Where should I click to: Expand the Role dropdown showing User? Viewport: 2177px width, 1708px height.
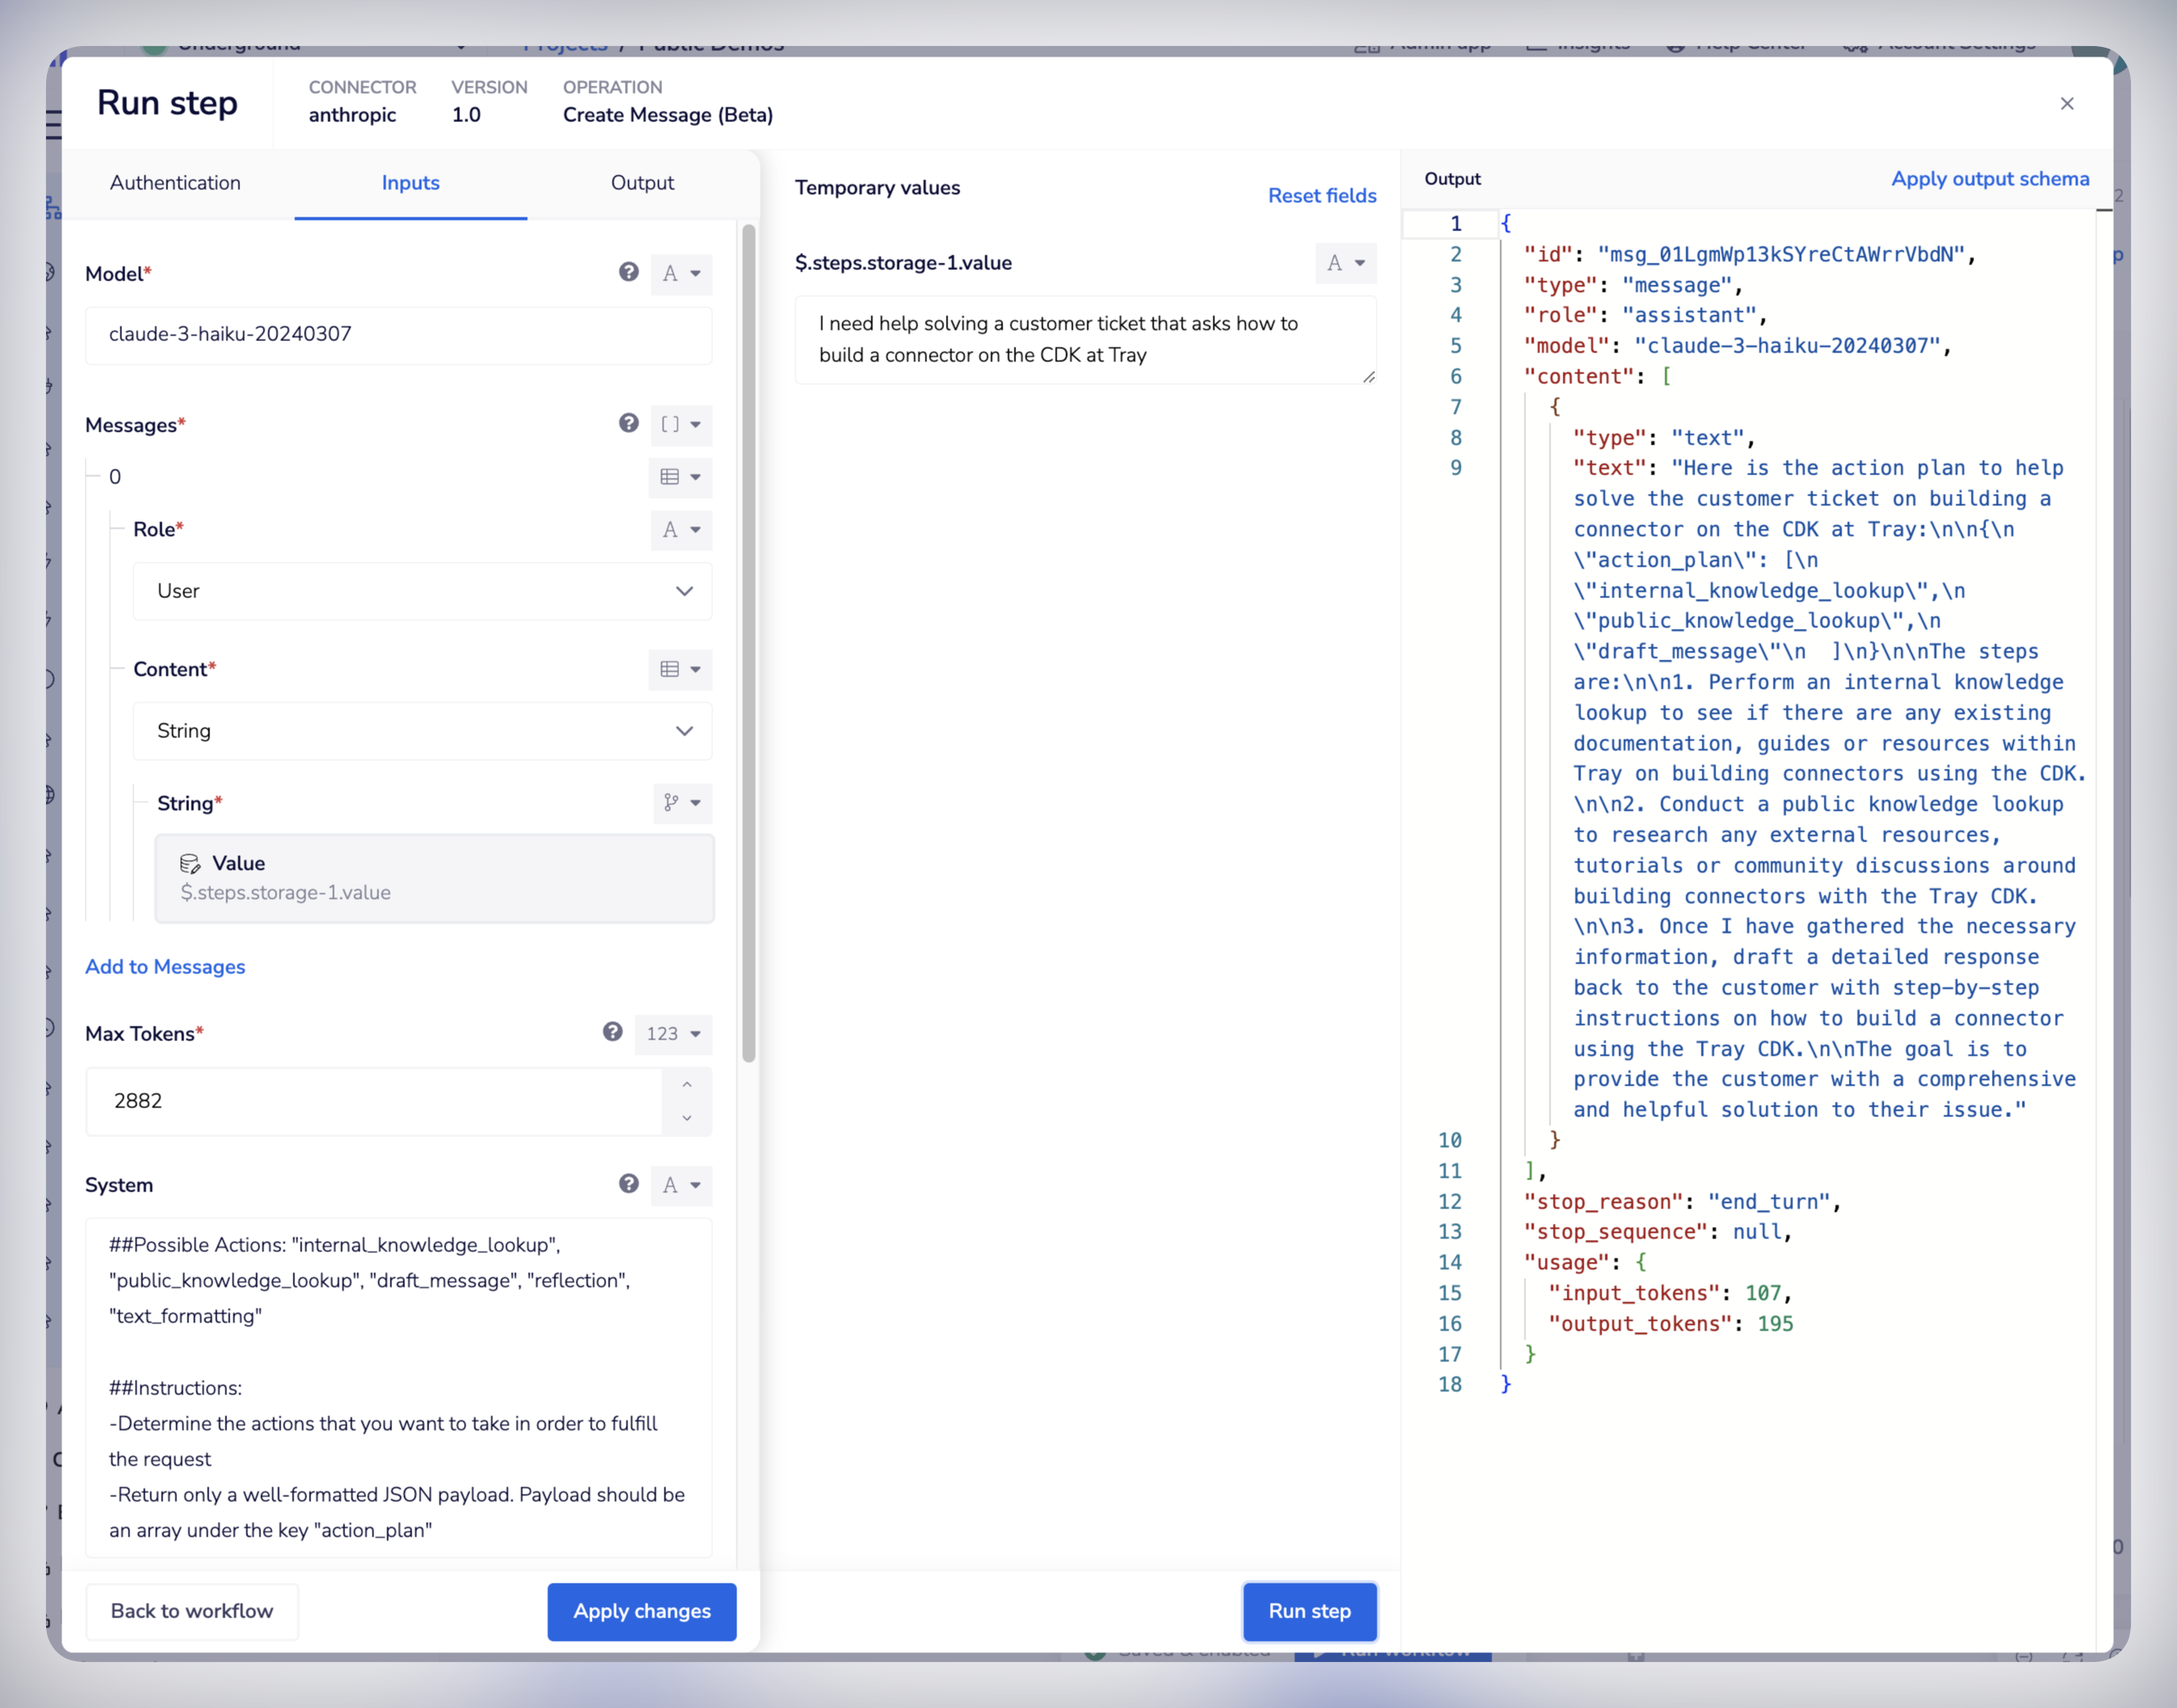tap(422, 591)
